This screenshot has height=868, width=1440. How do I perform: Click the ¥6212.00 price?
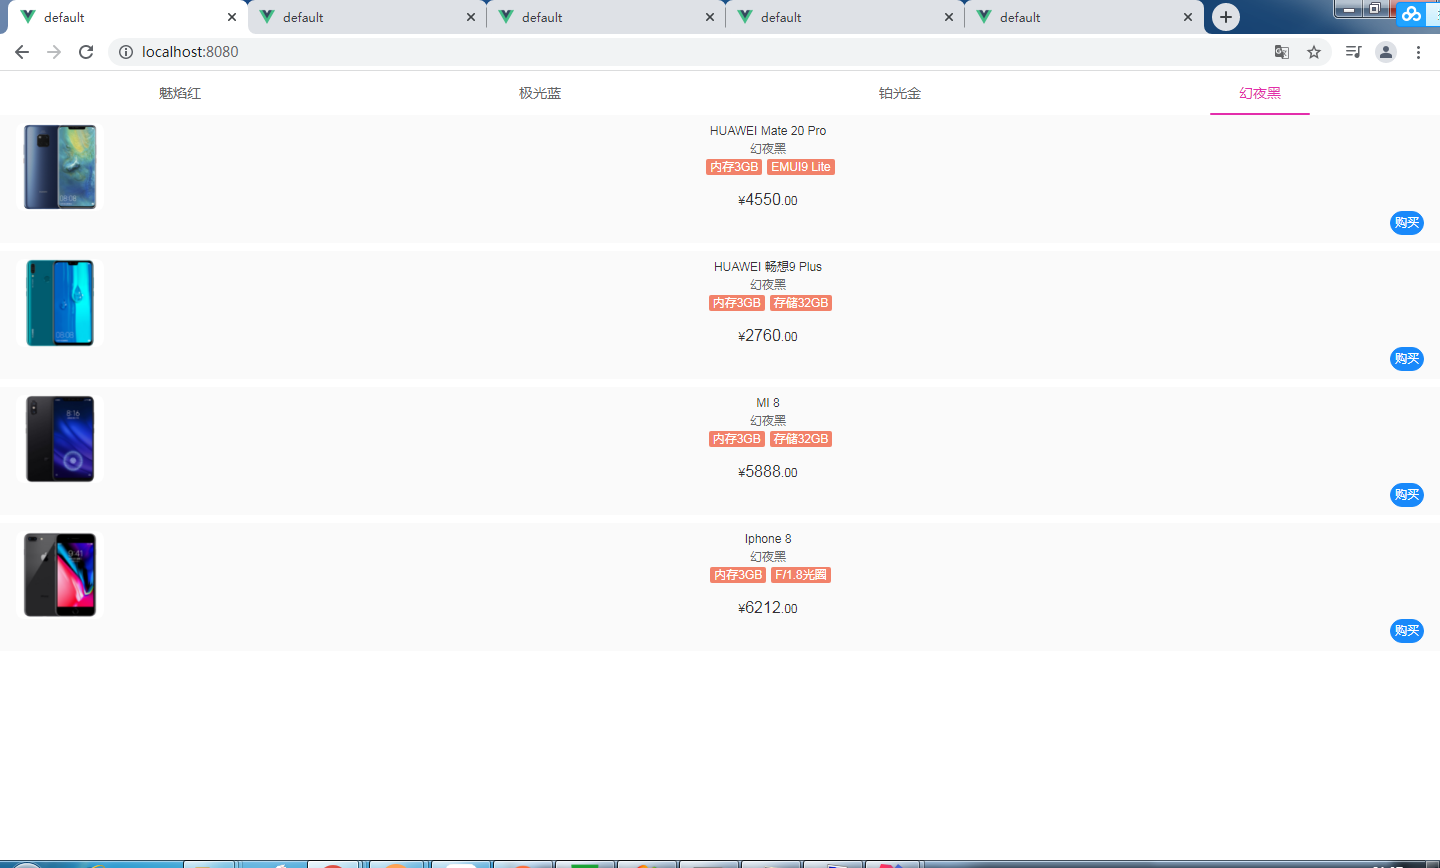pos(768,608)
